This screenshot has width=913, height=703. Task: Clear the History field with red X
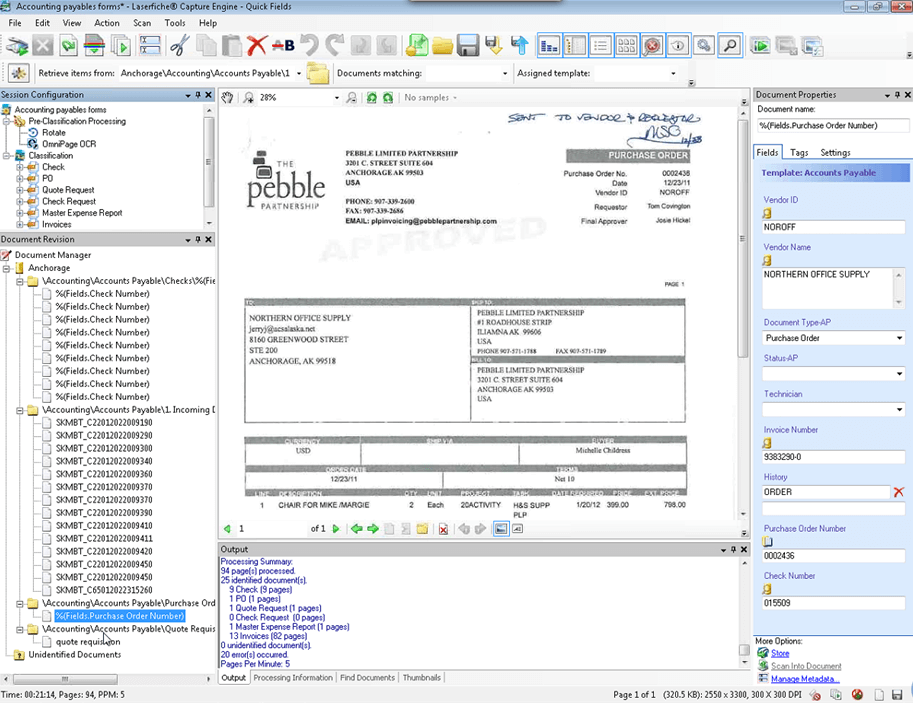[x=898, y=492]
